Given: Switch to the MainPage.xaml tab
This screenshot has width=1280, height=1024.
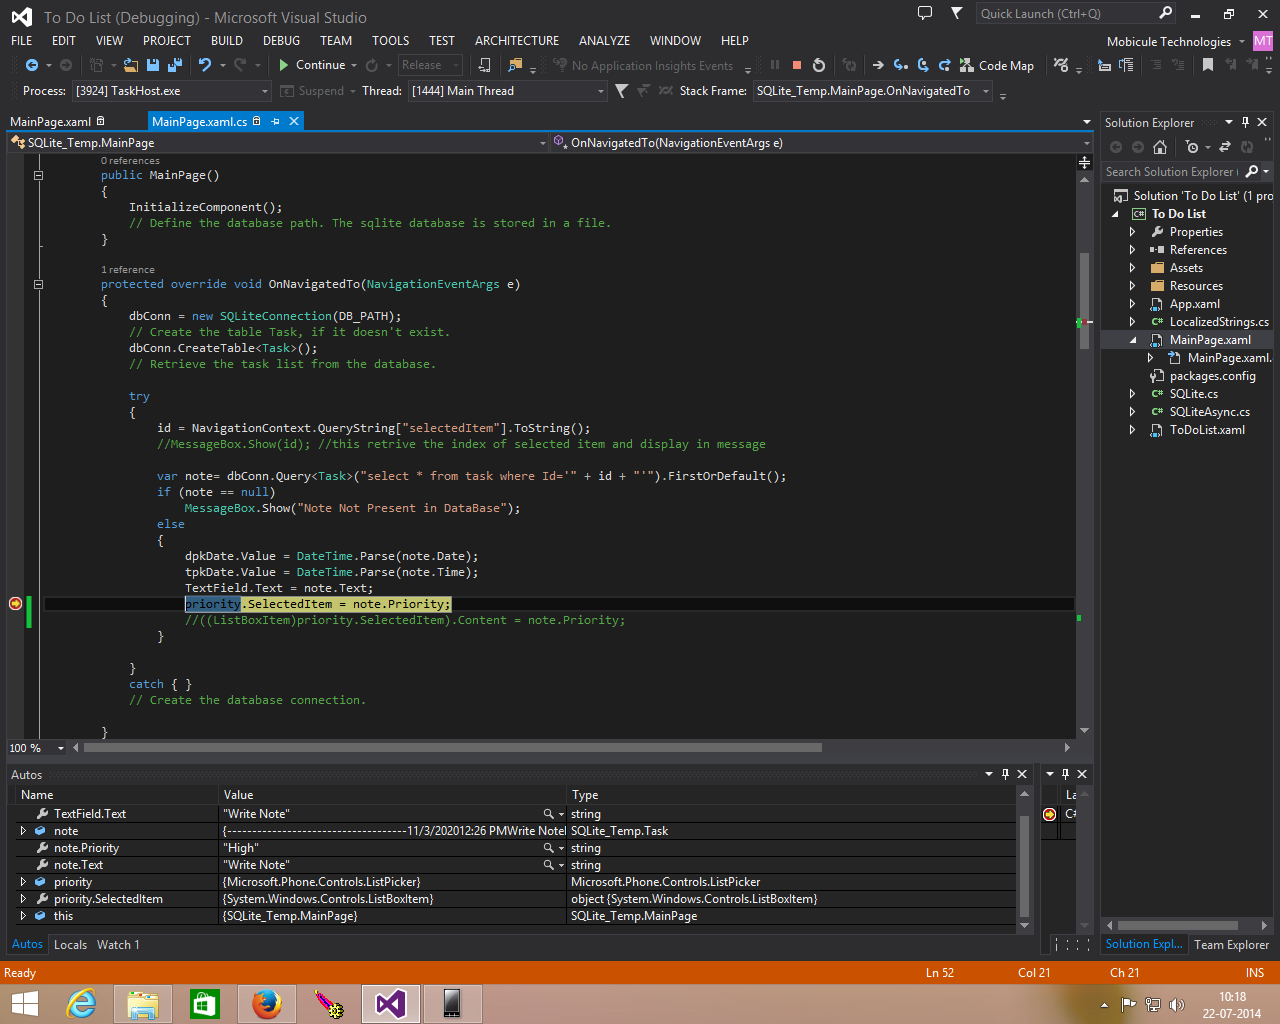Looking at the screenshot, I should point(50,122).
